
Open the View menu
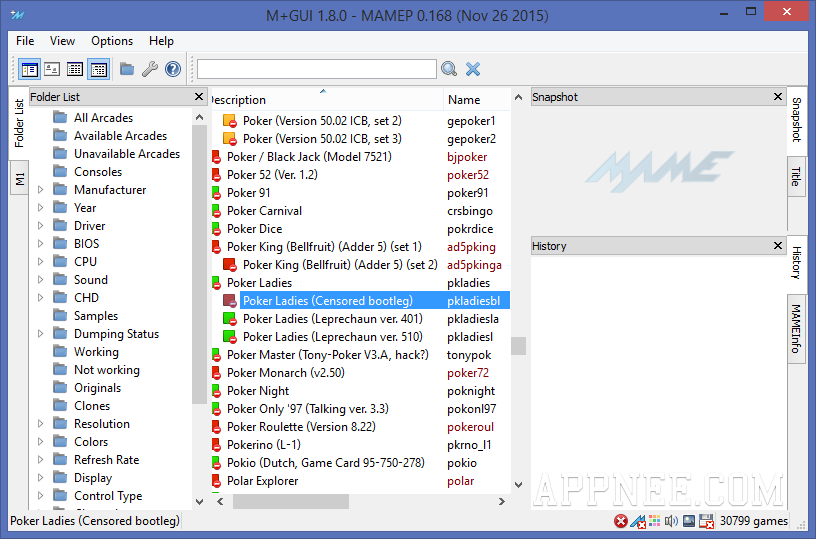pos(62,41)
